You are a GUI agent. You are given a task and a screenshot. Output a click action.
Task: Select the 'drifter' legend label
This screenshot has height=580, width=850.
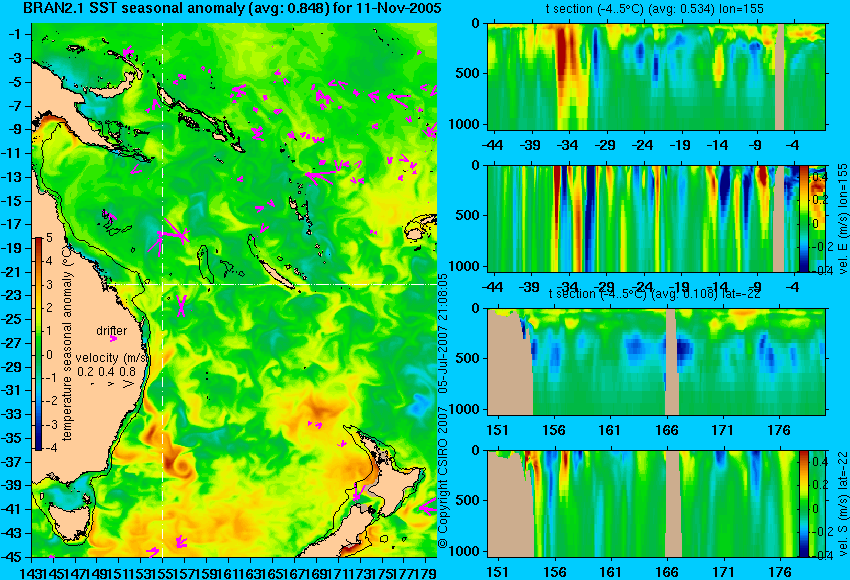(112, 331)
